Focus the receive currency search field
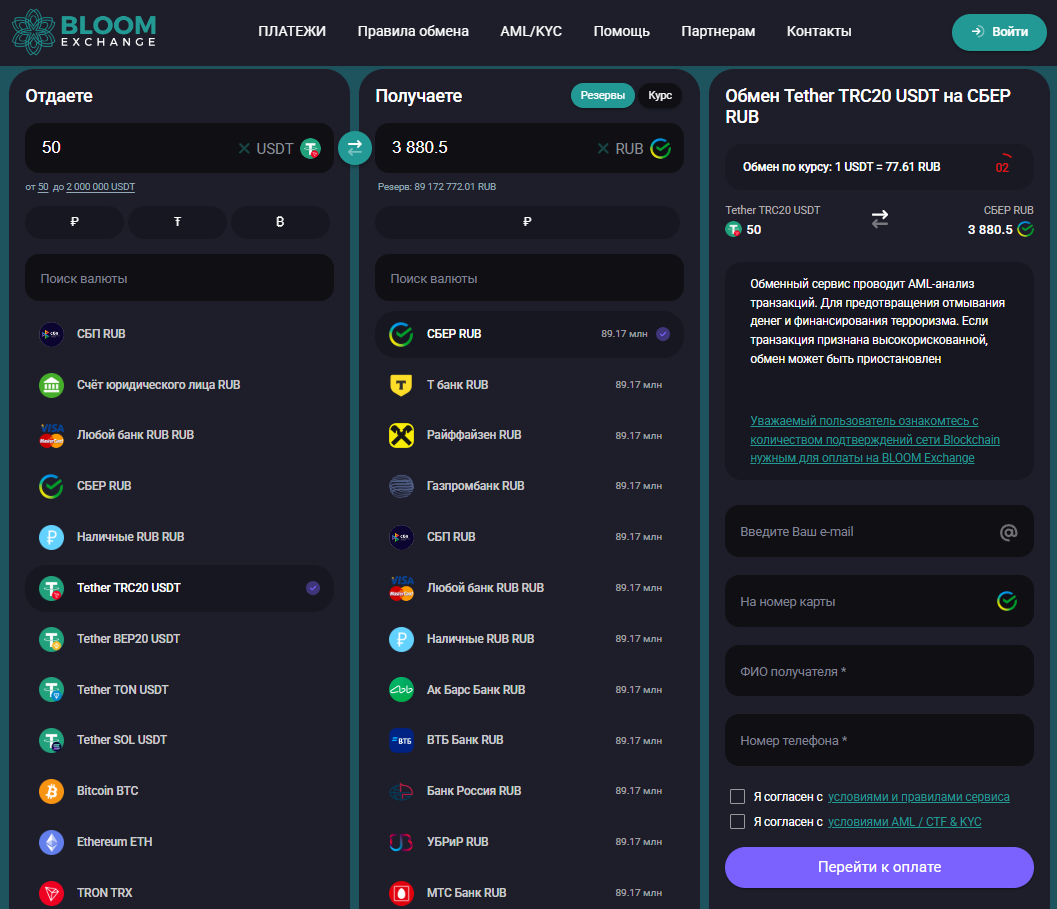1057x909 pixels. pyautogui.click(x=529, y=278)
